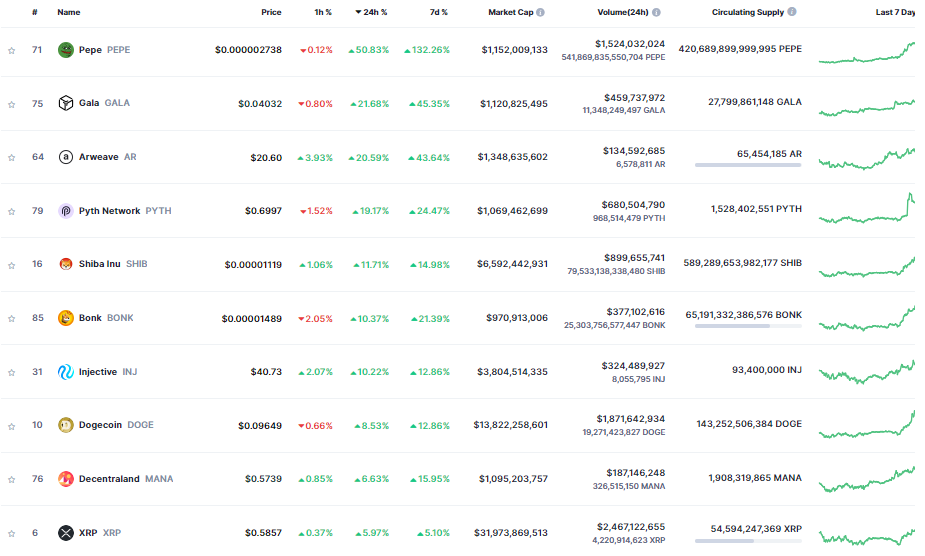Open Pepe last 7 days sparkline chart

click(867, 52)
